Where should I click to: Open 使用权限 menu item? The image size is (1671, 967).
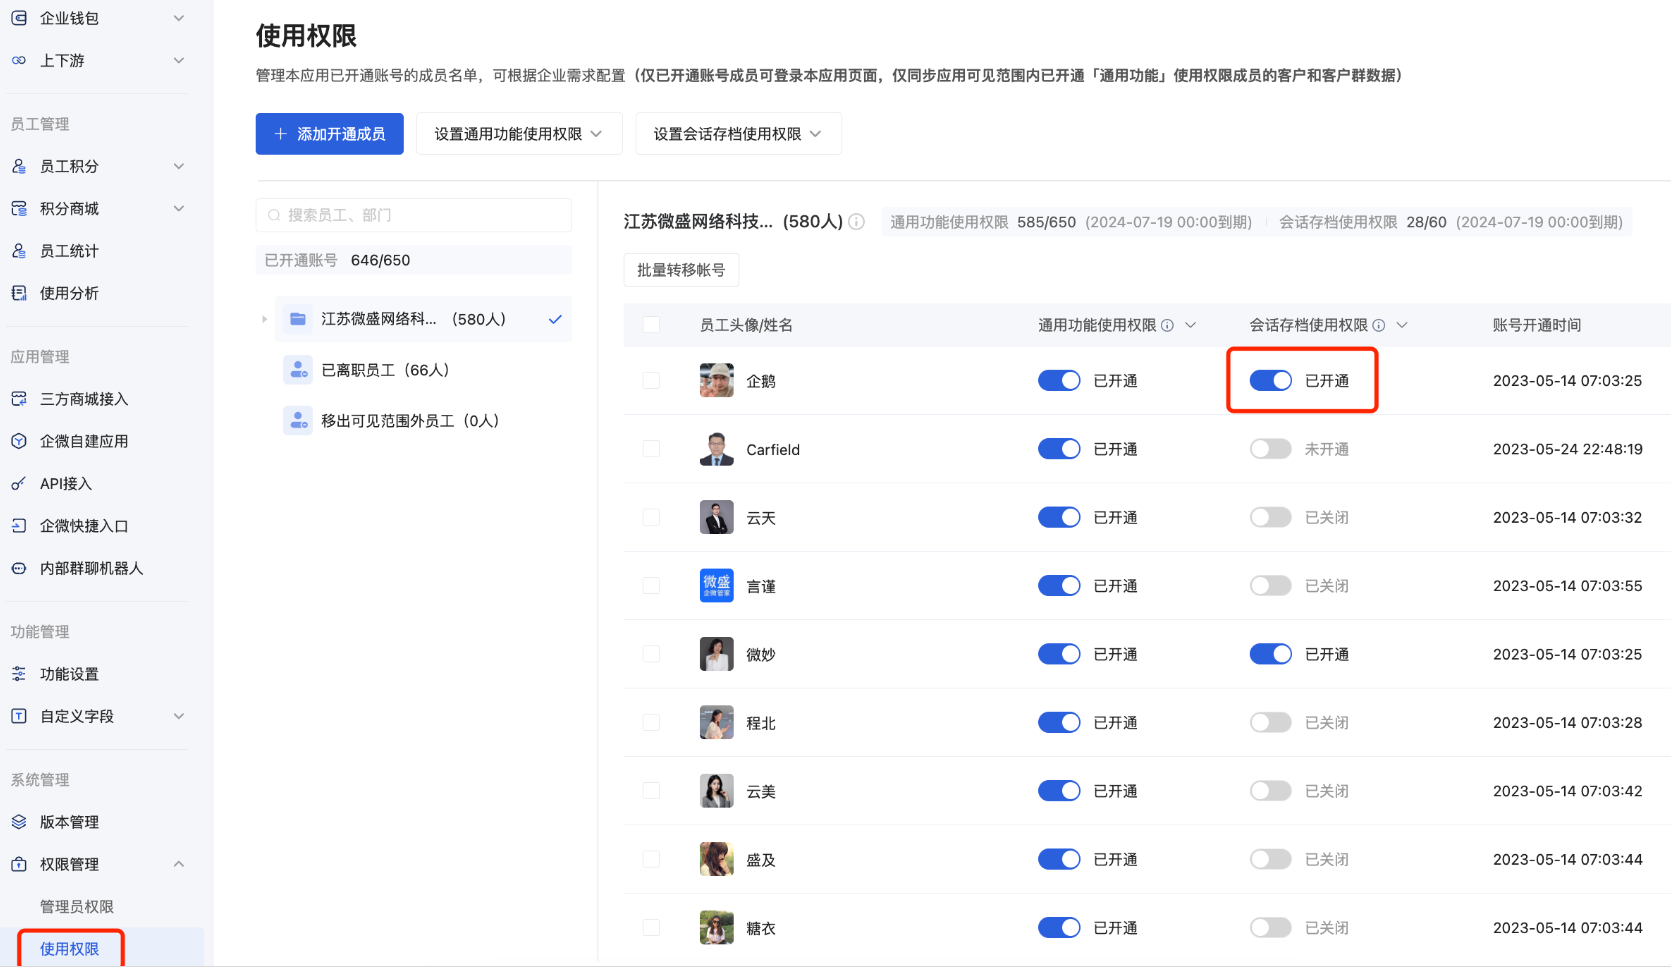(x=70, y=949)
